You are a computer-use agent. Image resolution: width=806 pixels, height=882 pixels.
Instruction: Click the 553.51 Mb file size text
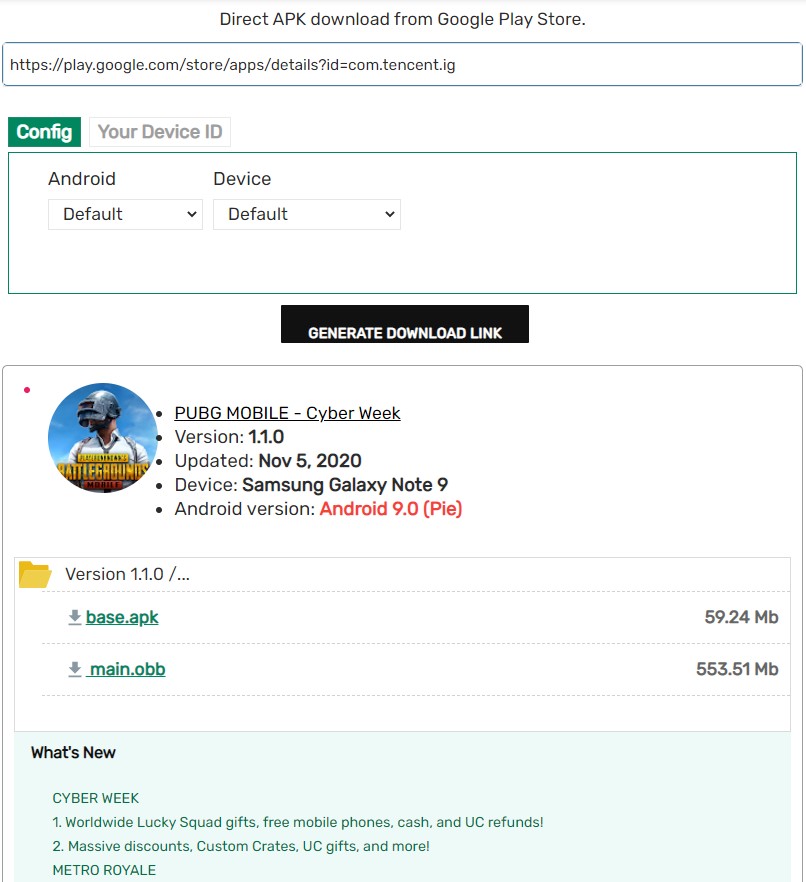pyautogui.click(x=737, y=669)
